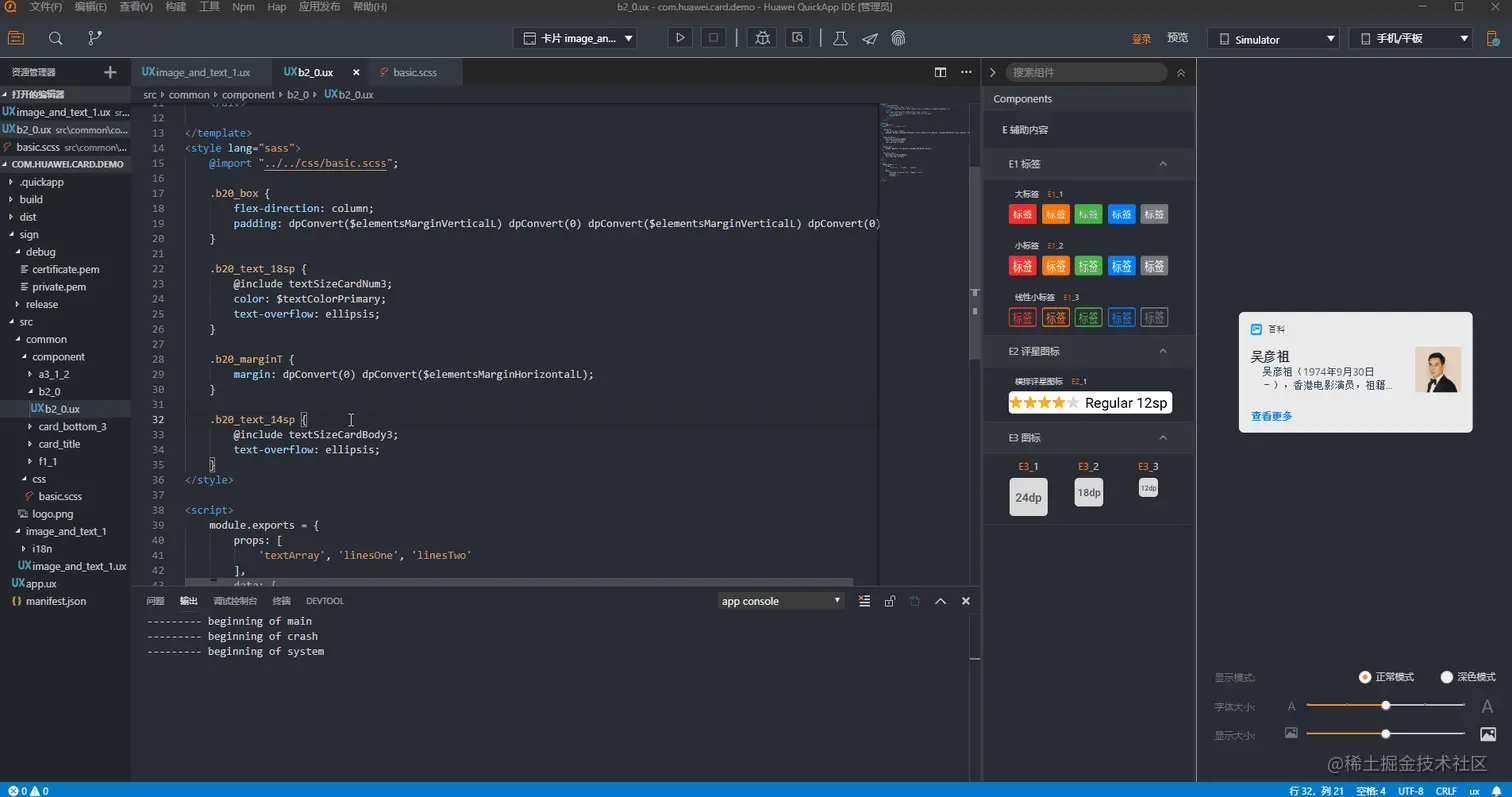
Task: Open the 手机/平板 device type dropdown
Action: coord(1410,39)
